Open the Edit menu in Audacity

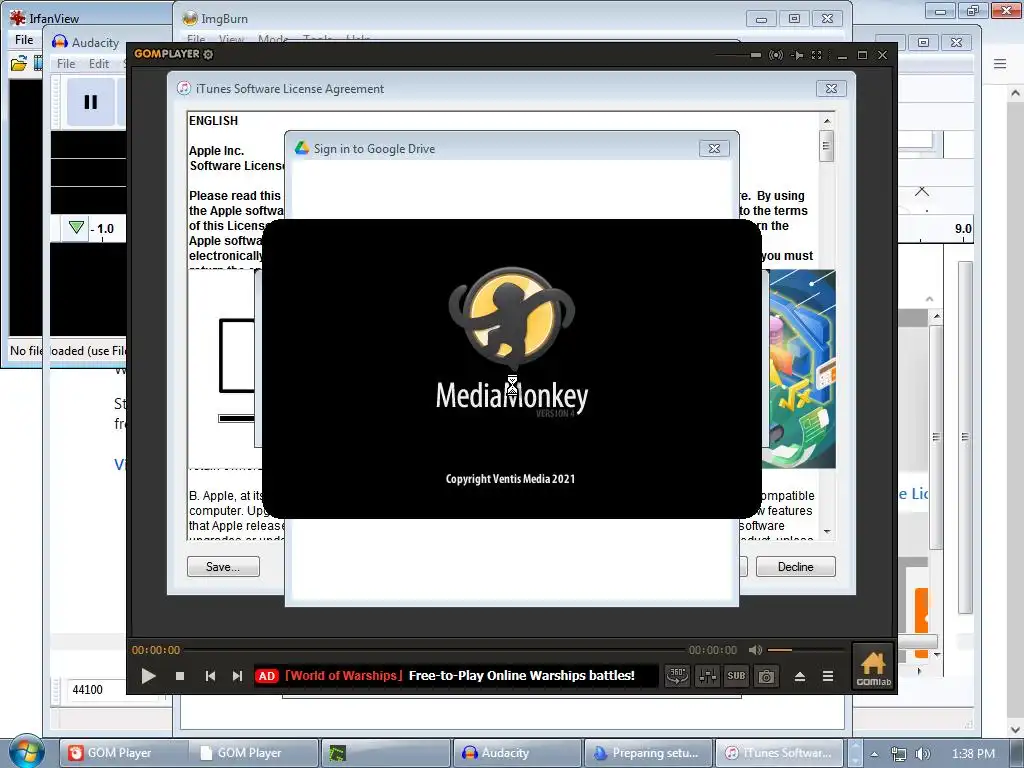click(x=99, y=64)
